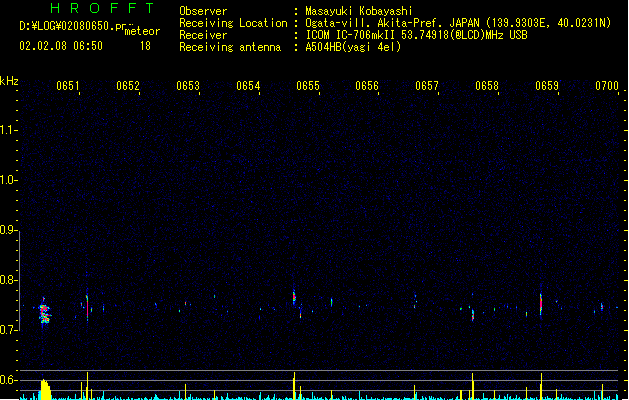The image size is (629, 400).
Task: Click the 0651 time axis marker
Action: point(68,86)
